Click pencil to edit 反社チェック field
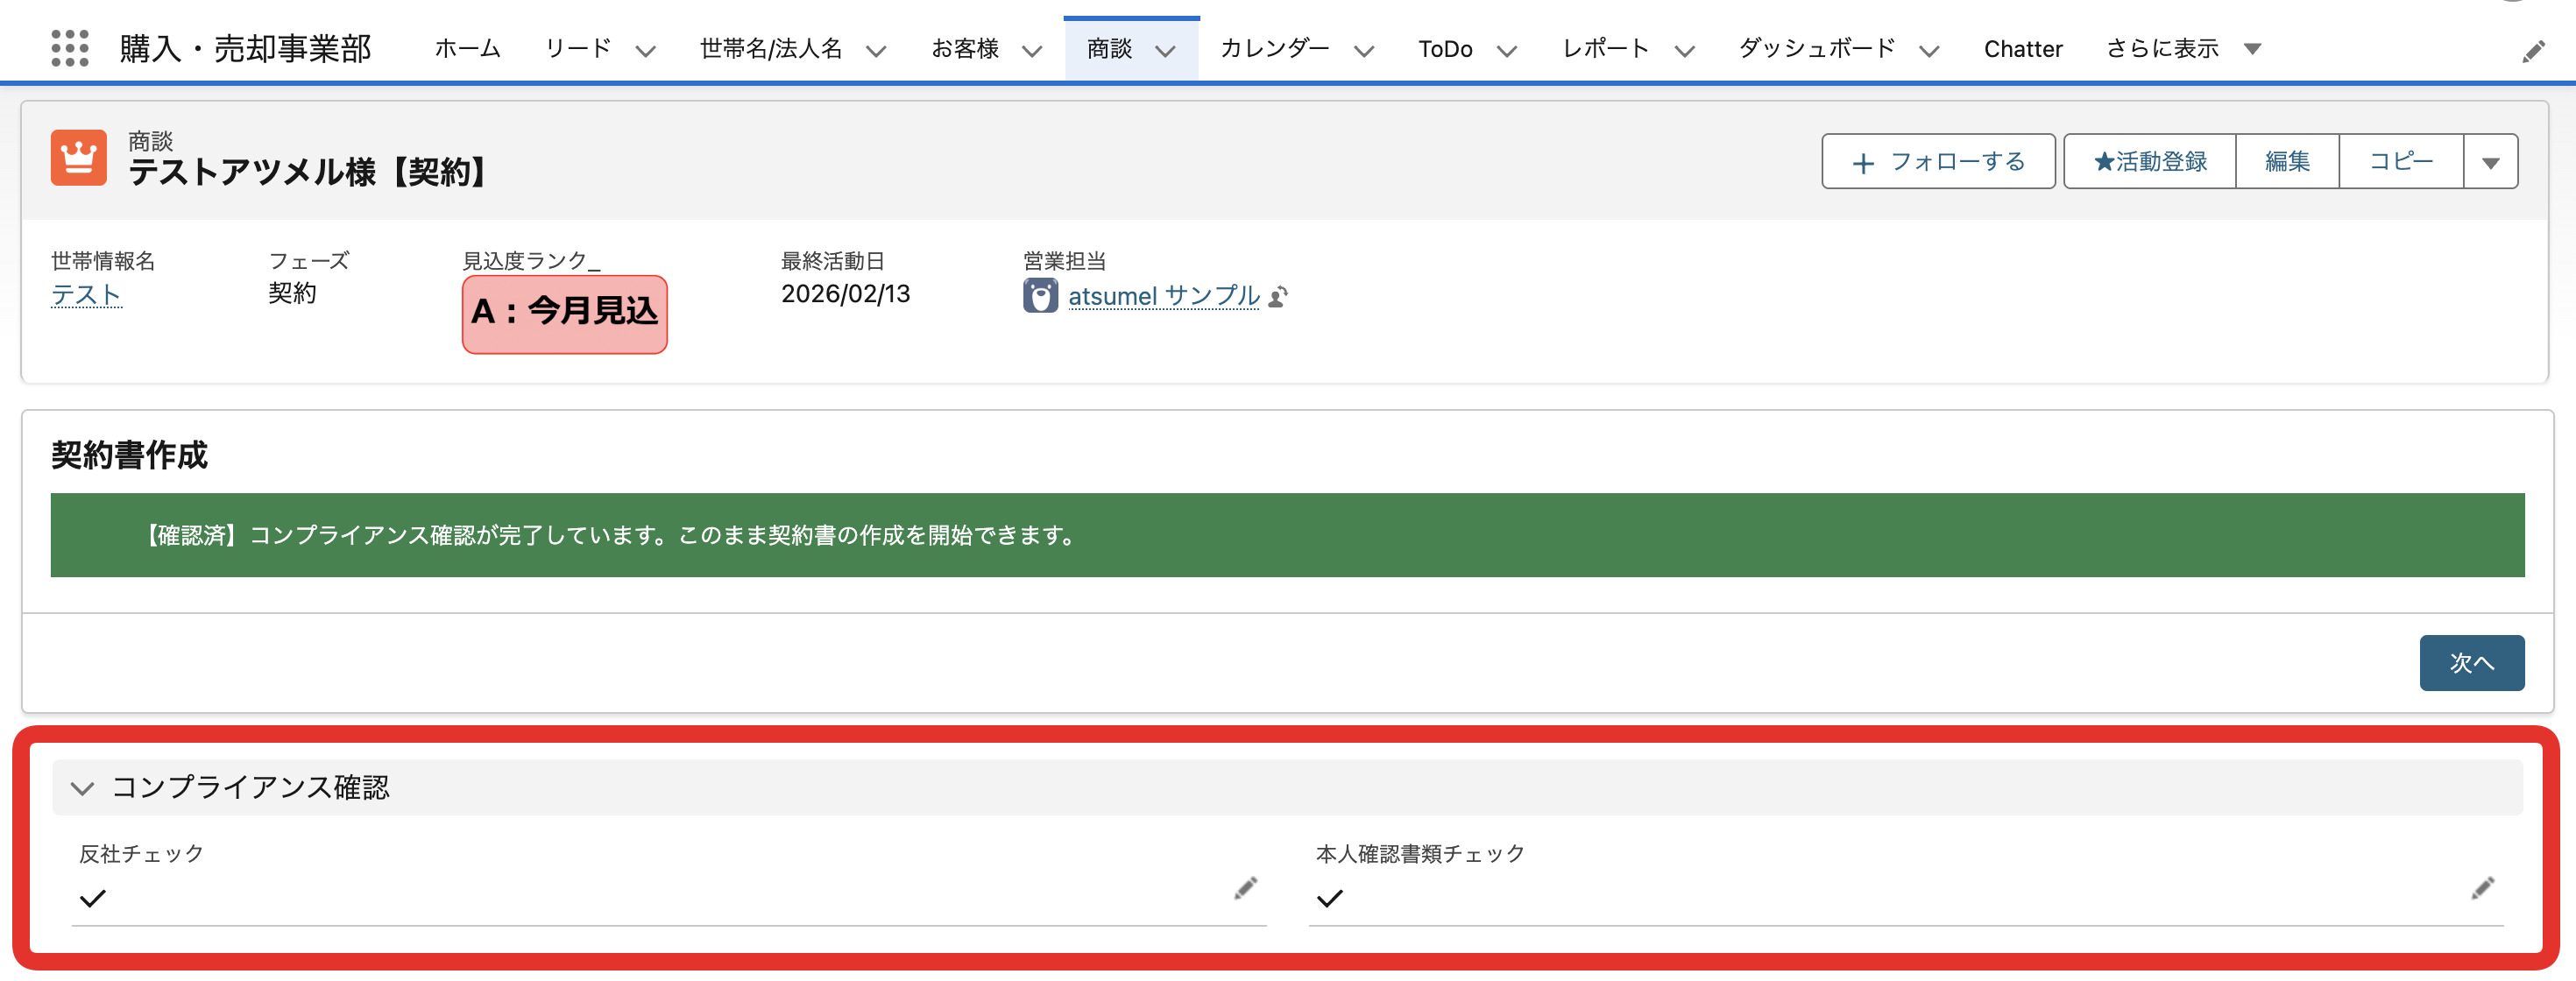The height and width of the screenshot is (981, 2576). coord(1245,888)
